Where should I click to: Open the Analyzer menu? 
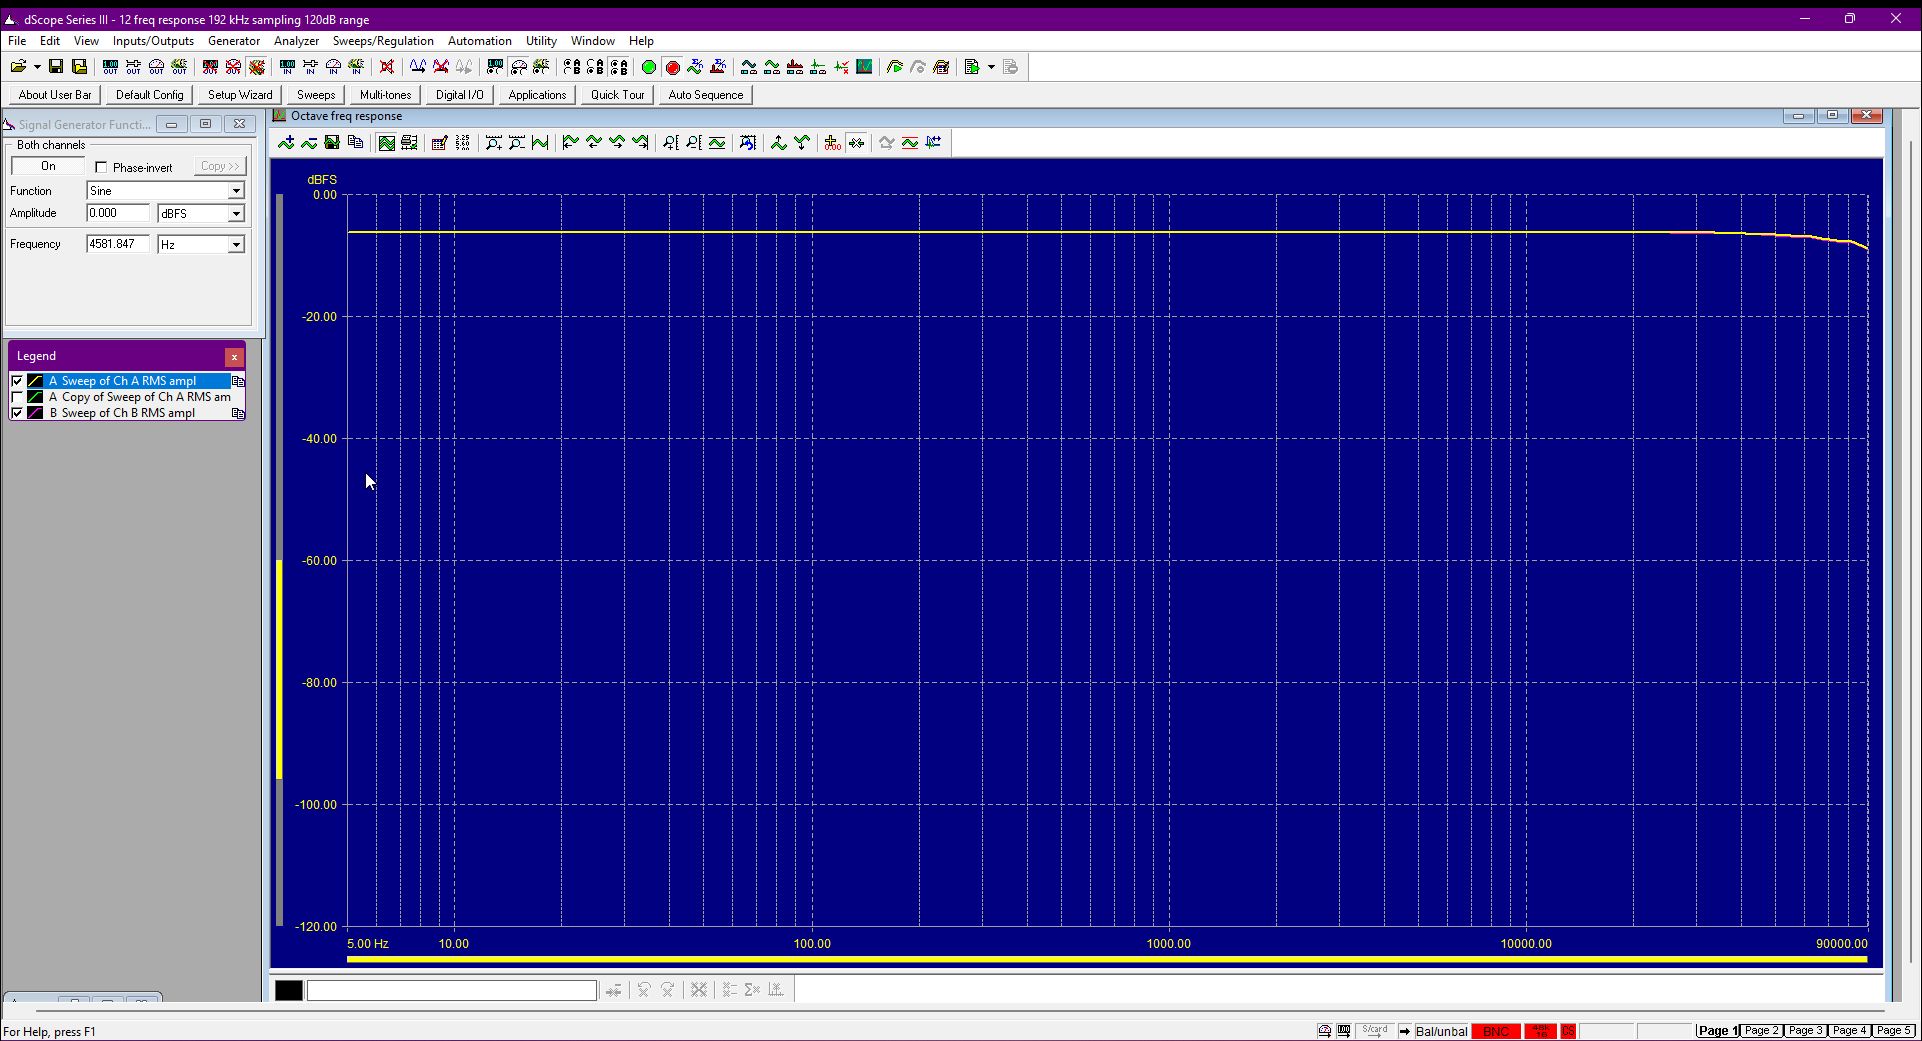tap(296, 41)
